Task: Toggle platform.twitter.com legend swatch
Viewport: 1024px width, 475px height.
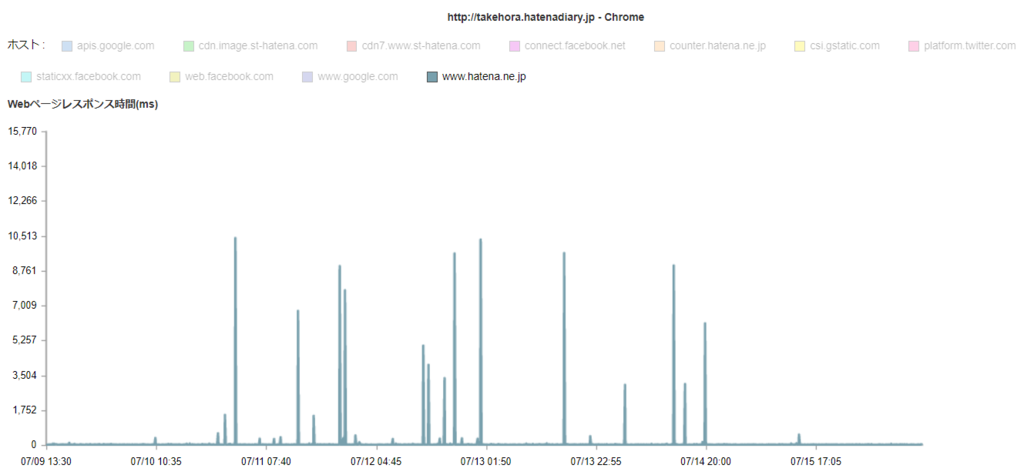Action: [914, 46]
